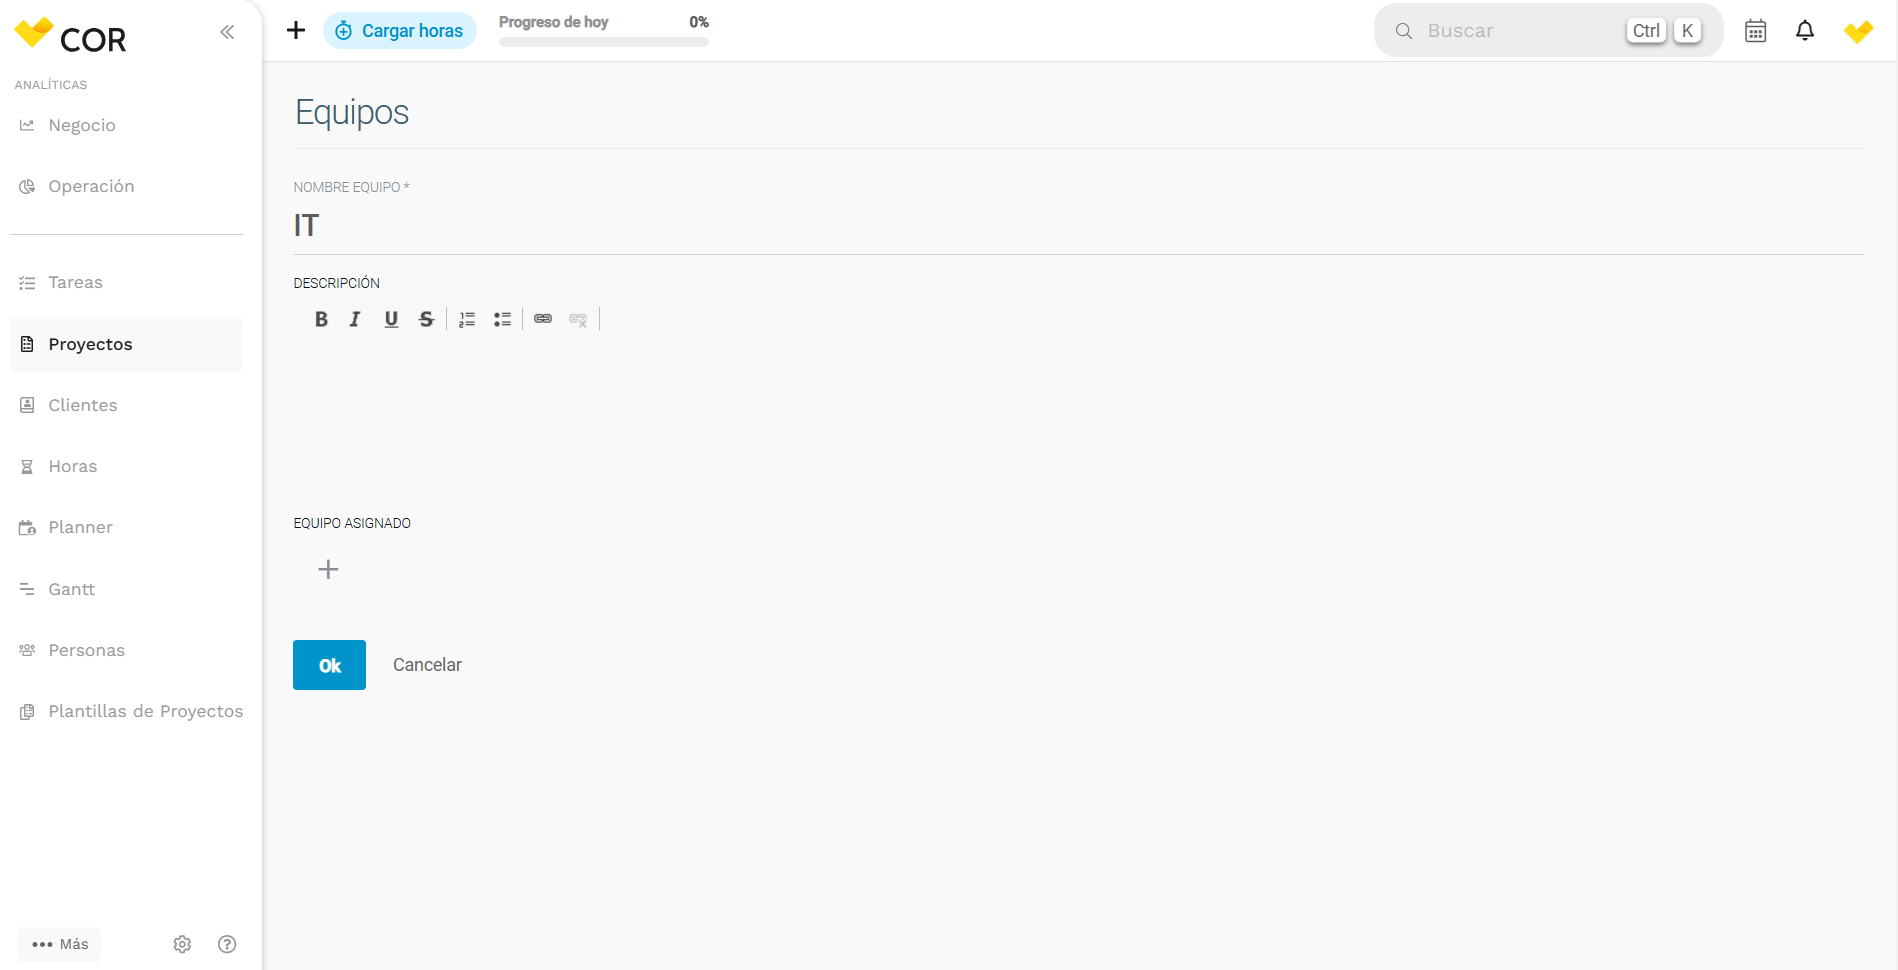Open the COR profile logo at top right
Viewport: 1898px width, 970px height.
(x=1859, y=31)
